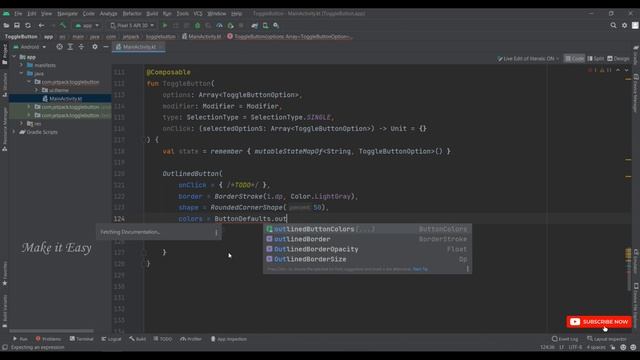Expand the ui.theme package

tap(36, 90)
